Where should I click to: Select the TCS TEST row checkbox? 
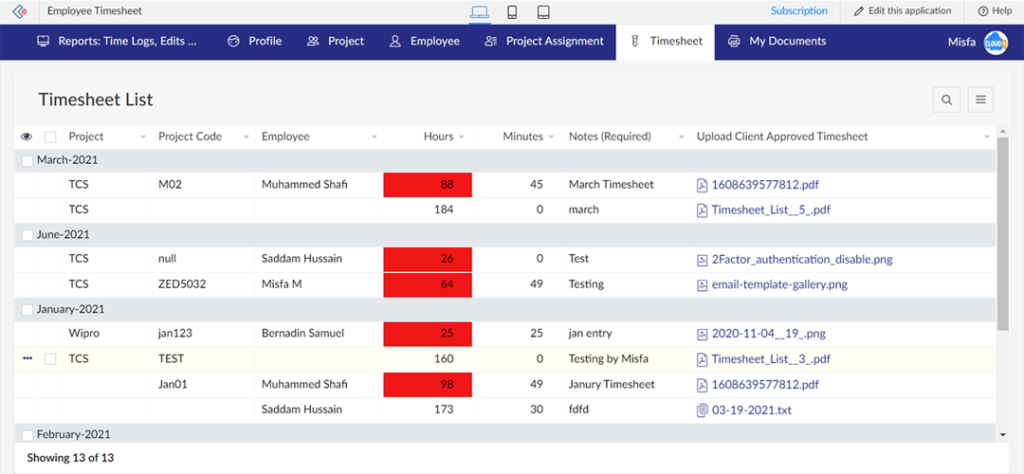coord(50,359)
